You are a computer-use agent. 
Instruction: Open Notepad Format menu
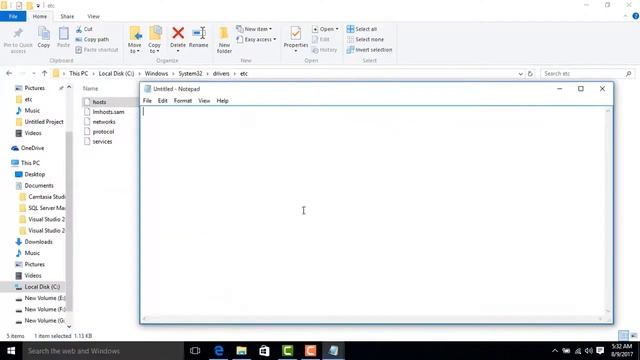tap(182, 101)
